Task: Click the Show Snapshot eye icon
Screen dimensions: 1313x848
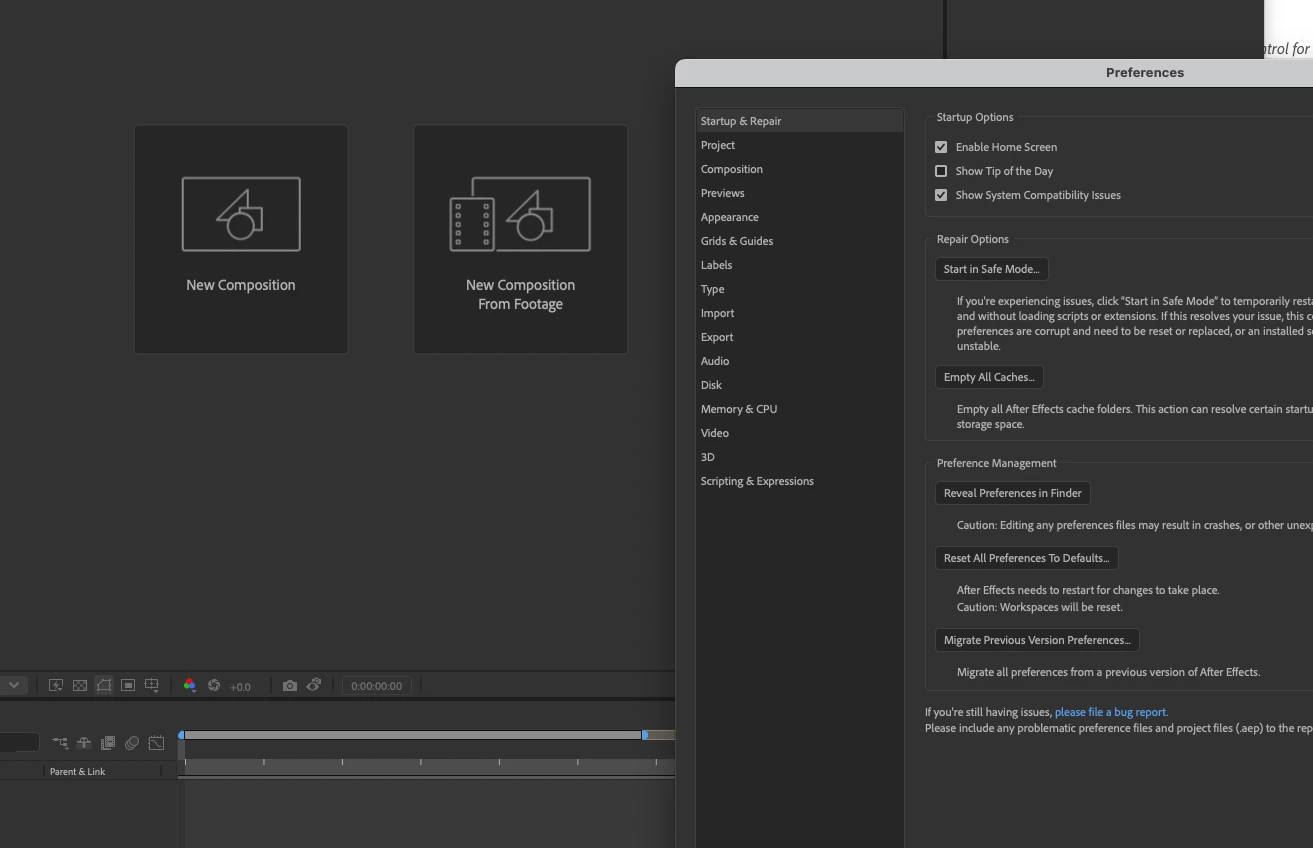Action: pyautogui.click(x=314, y=685)
